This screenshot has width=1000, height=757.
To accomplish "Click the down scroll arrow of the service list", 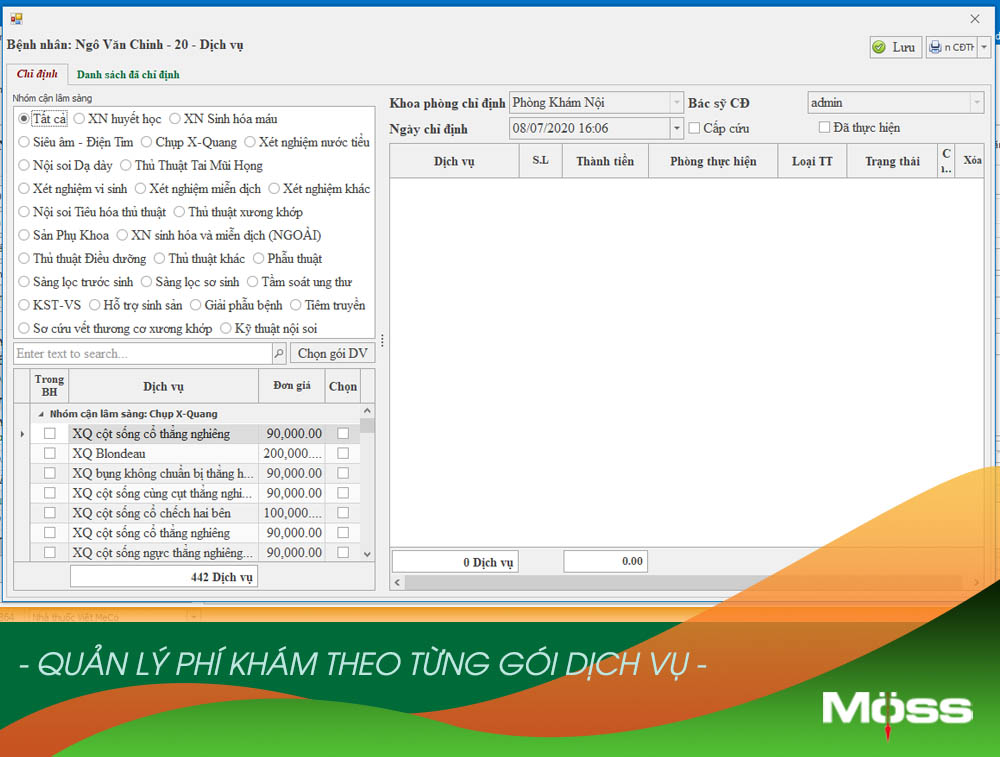I will (366, 552).
